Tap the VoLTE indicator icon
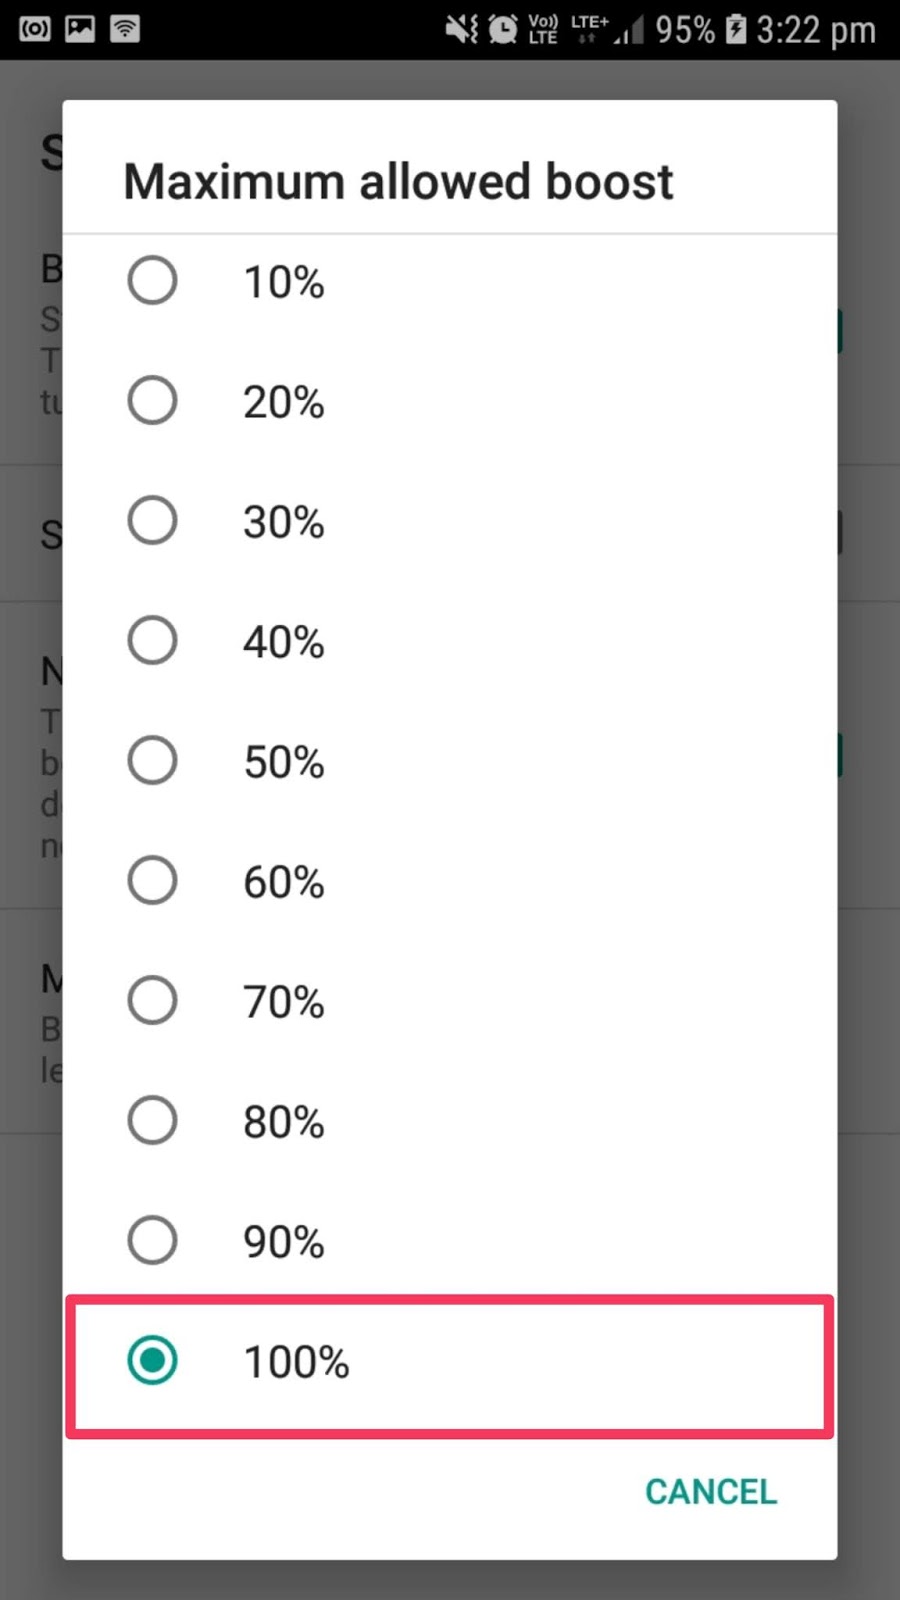 pyautogui.click(x=543, y=29)
